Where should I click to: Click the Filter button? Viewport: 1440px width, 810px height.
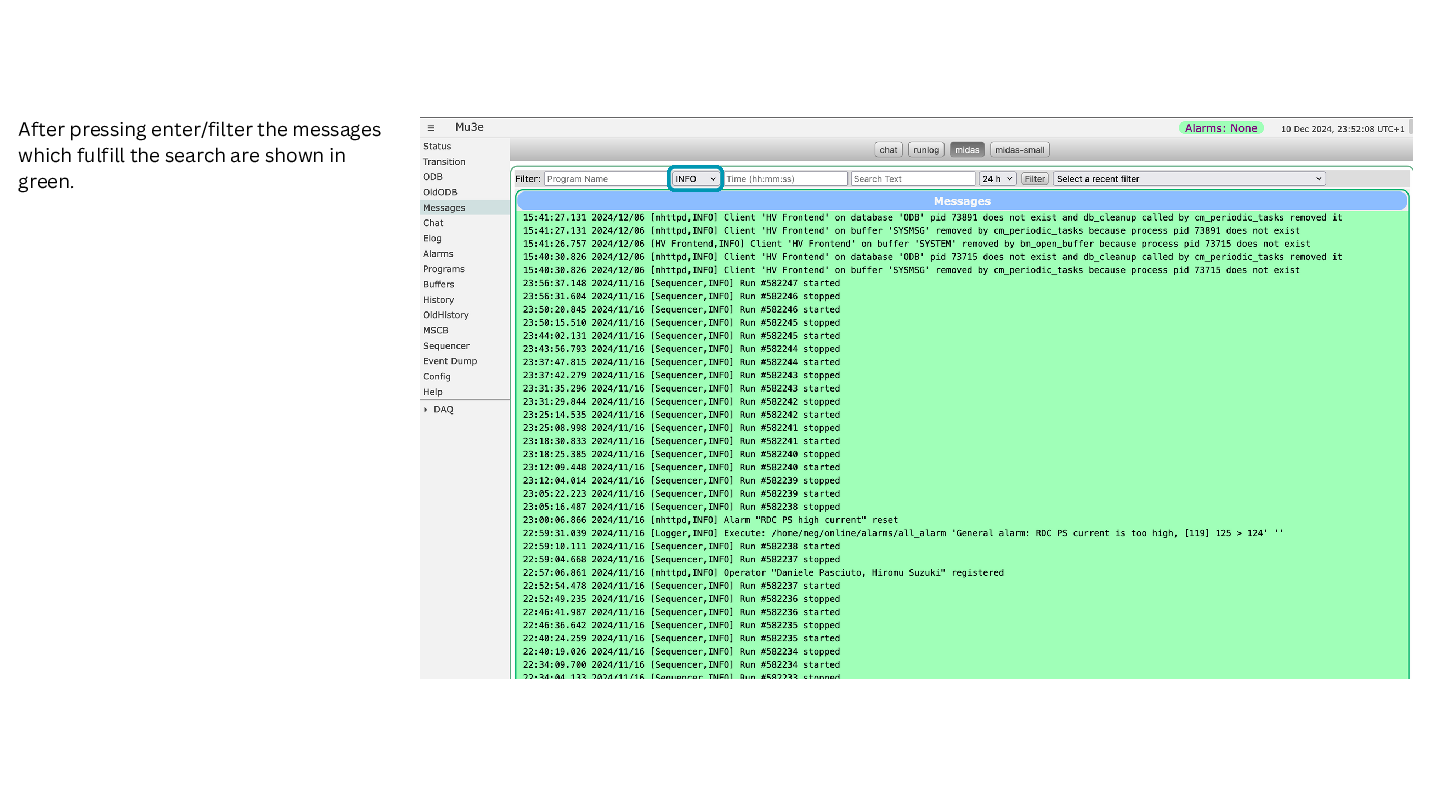pyautogui.click(x=1034, y=179)
